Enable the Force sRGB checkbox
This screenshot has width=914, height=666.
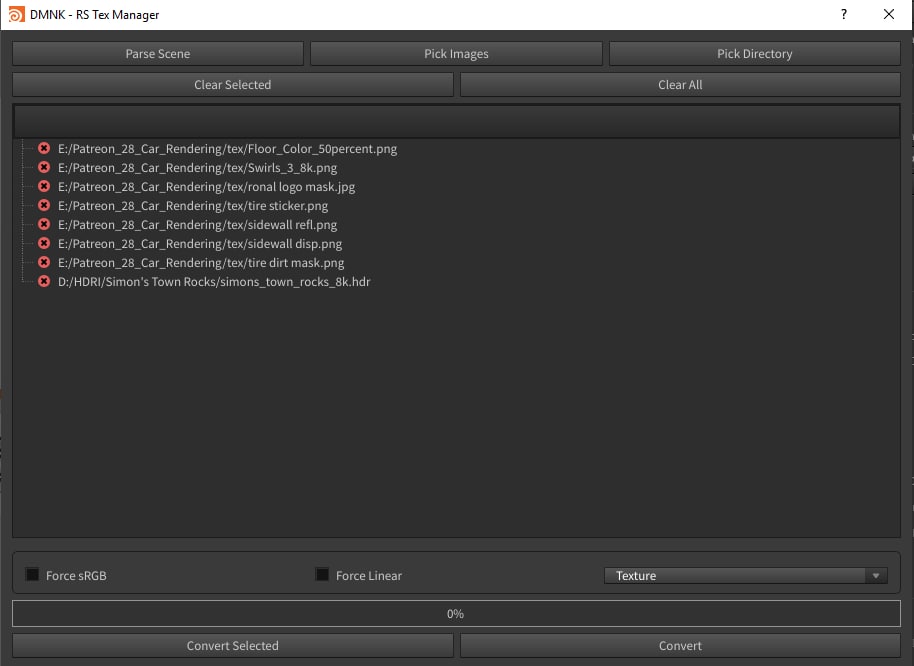tap(32, 575)
